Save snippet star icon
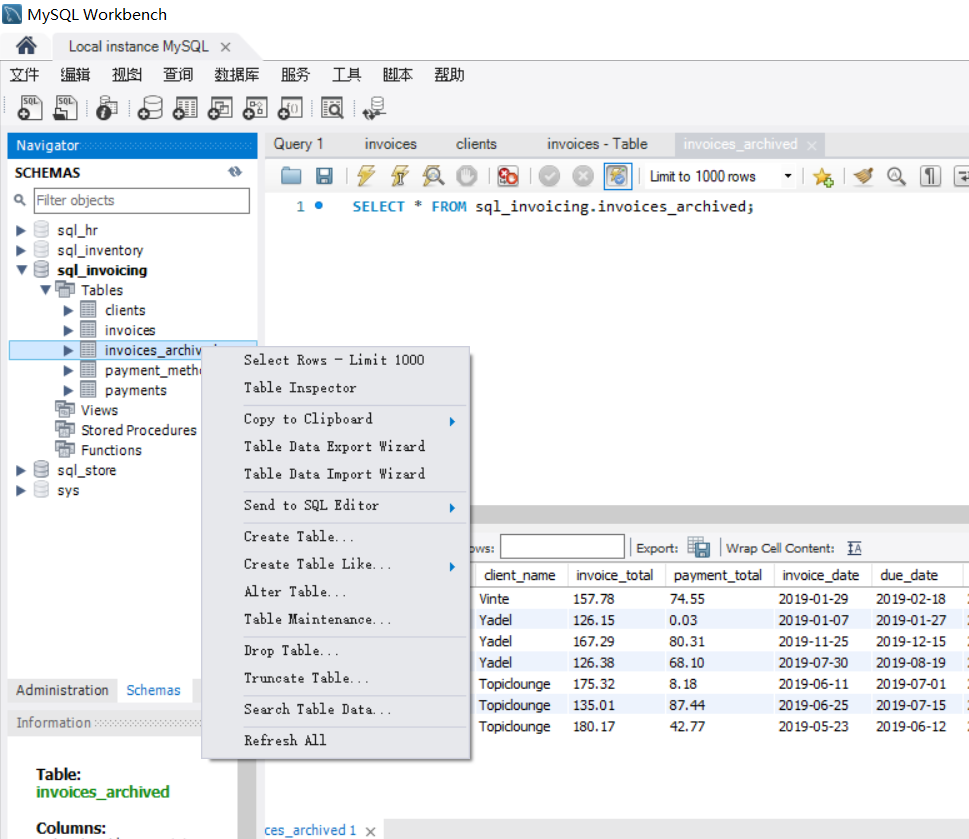This screenshot has height=839, width=969. pos(823,177)
